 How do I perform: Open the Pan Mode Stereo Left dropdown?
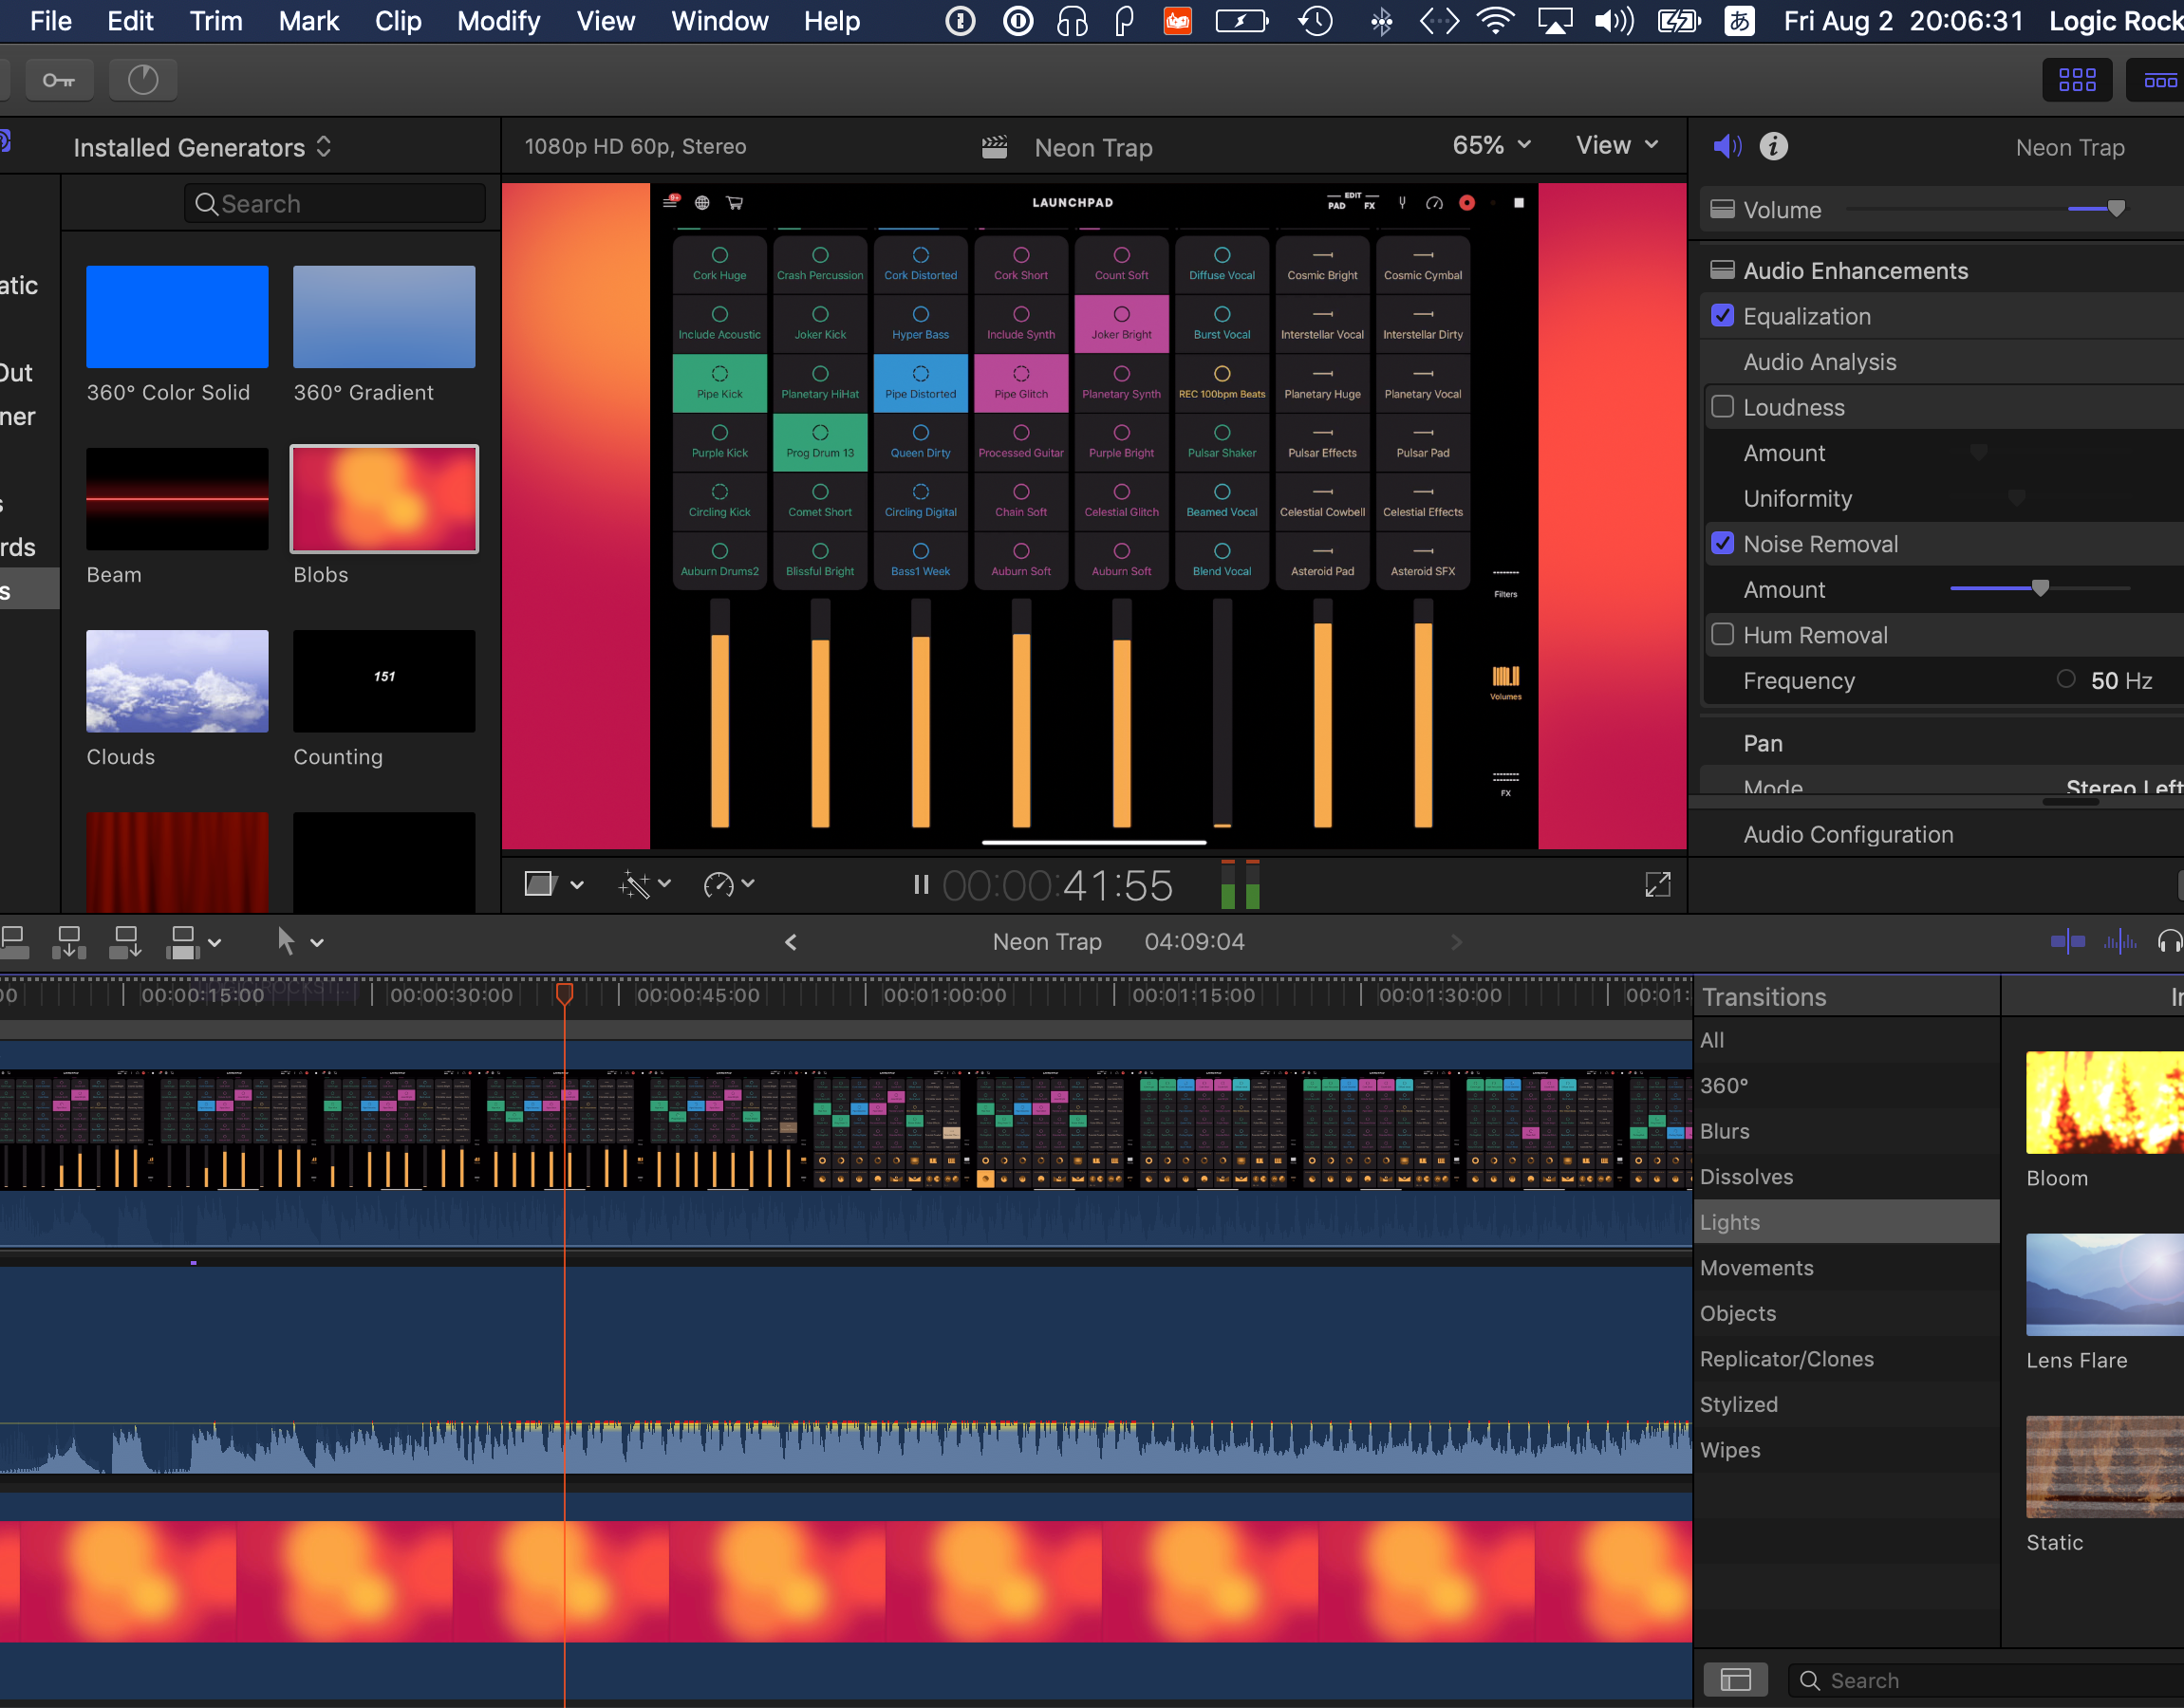(2124, 786)
